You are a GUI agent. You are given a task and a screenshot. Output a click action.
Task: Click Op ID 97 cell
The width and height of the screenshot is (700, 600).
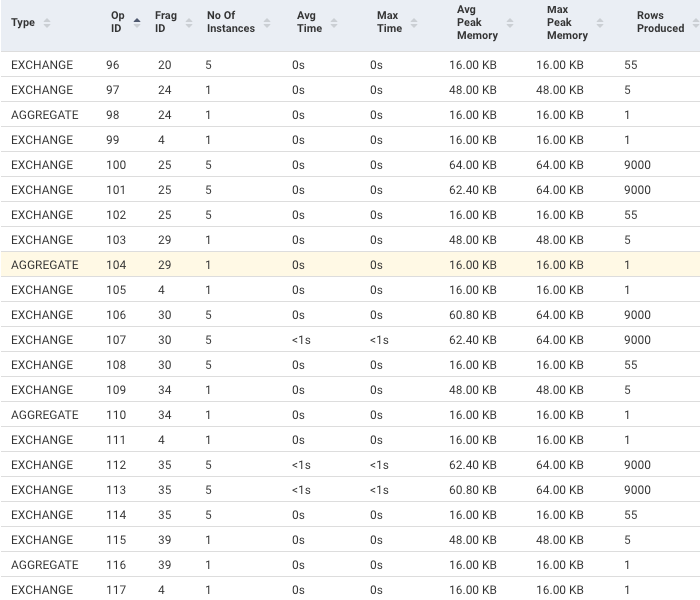coord(112,90)
